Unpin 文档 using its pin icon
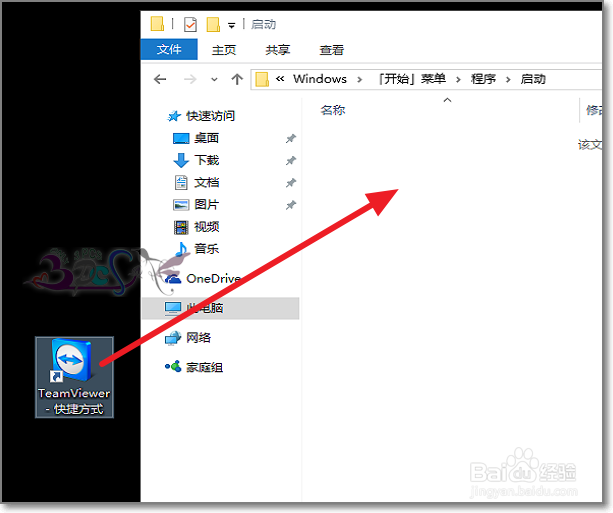 tap(290, 183)
